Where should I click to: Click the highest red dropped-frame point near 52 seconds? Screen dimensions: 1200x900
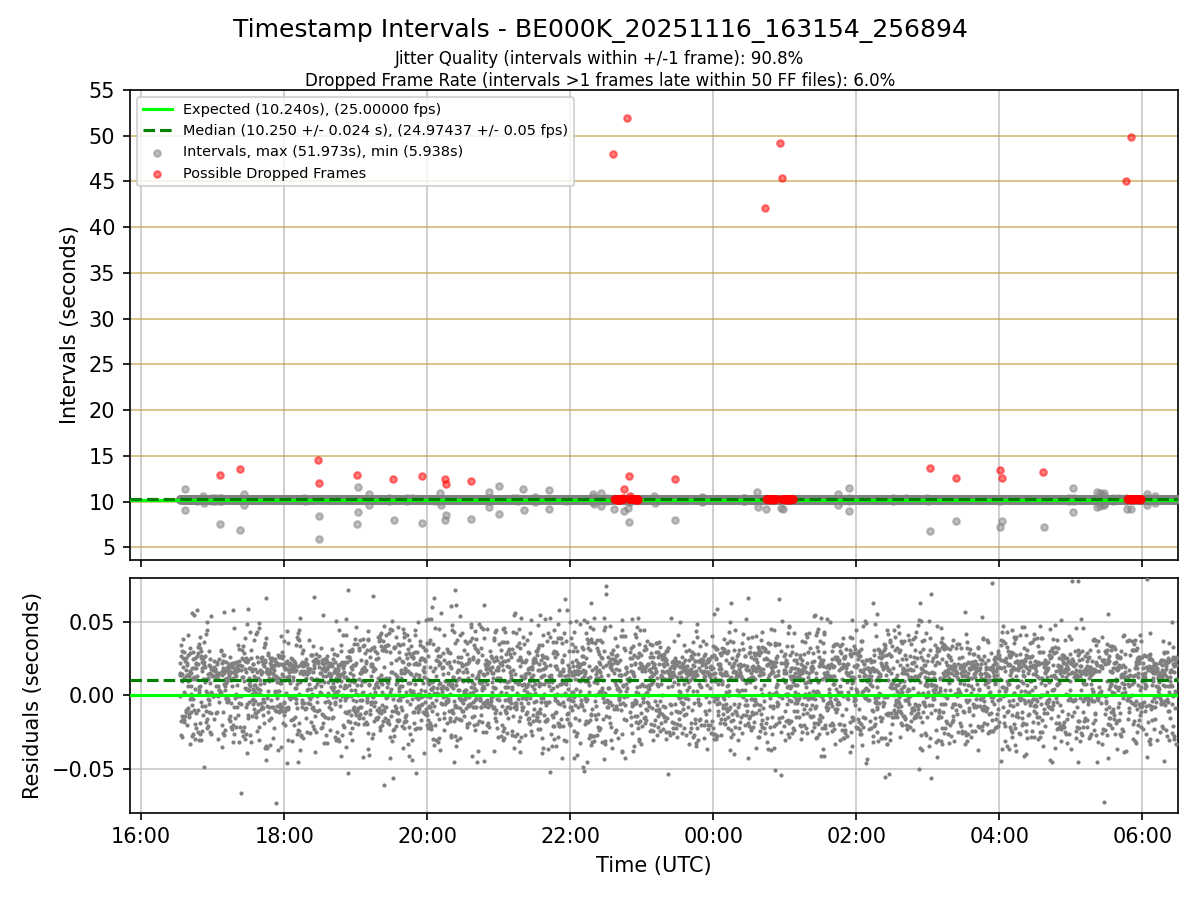coord(627,118)
